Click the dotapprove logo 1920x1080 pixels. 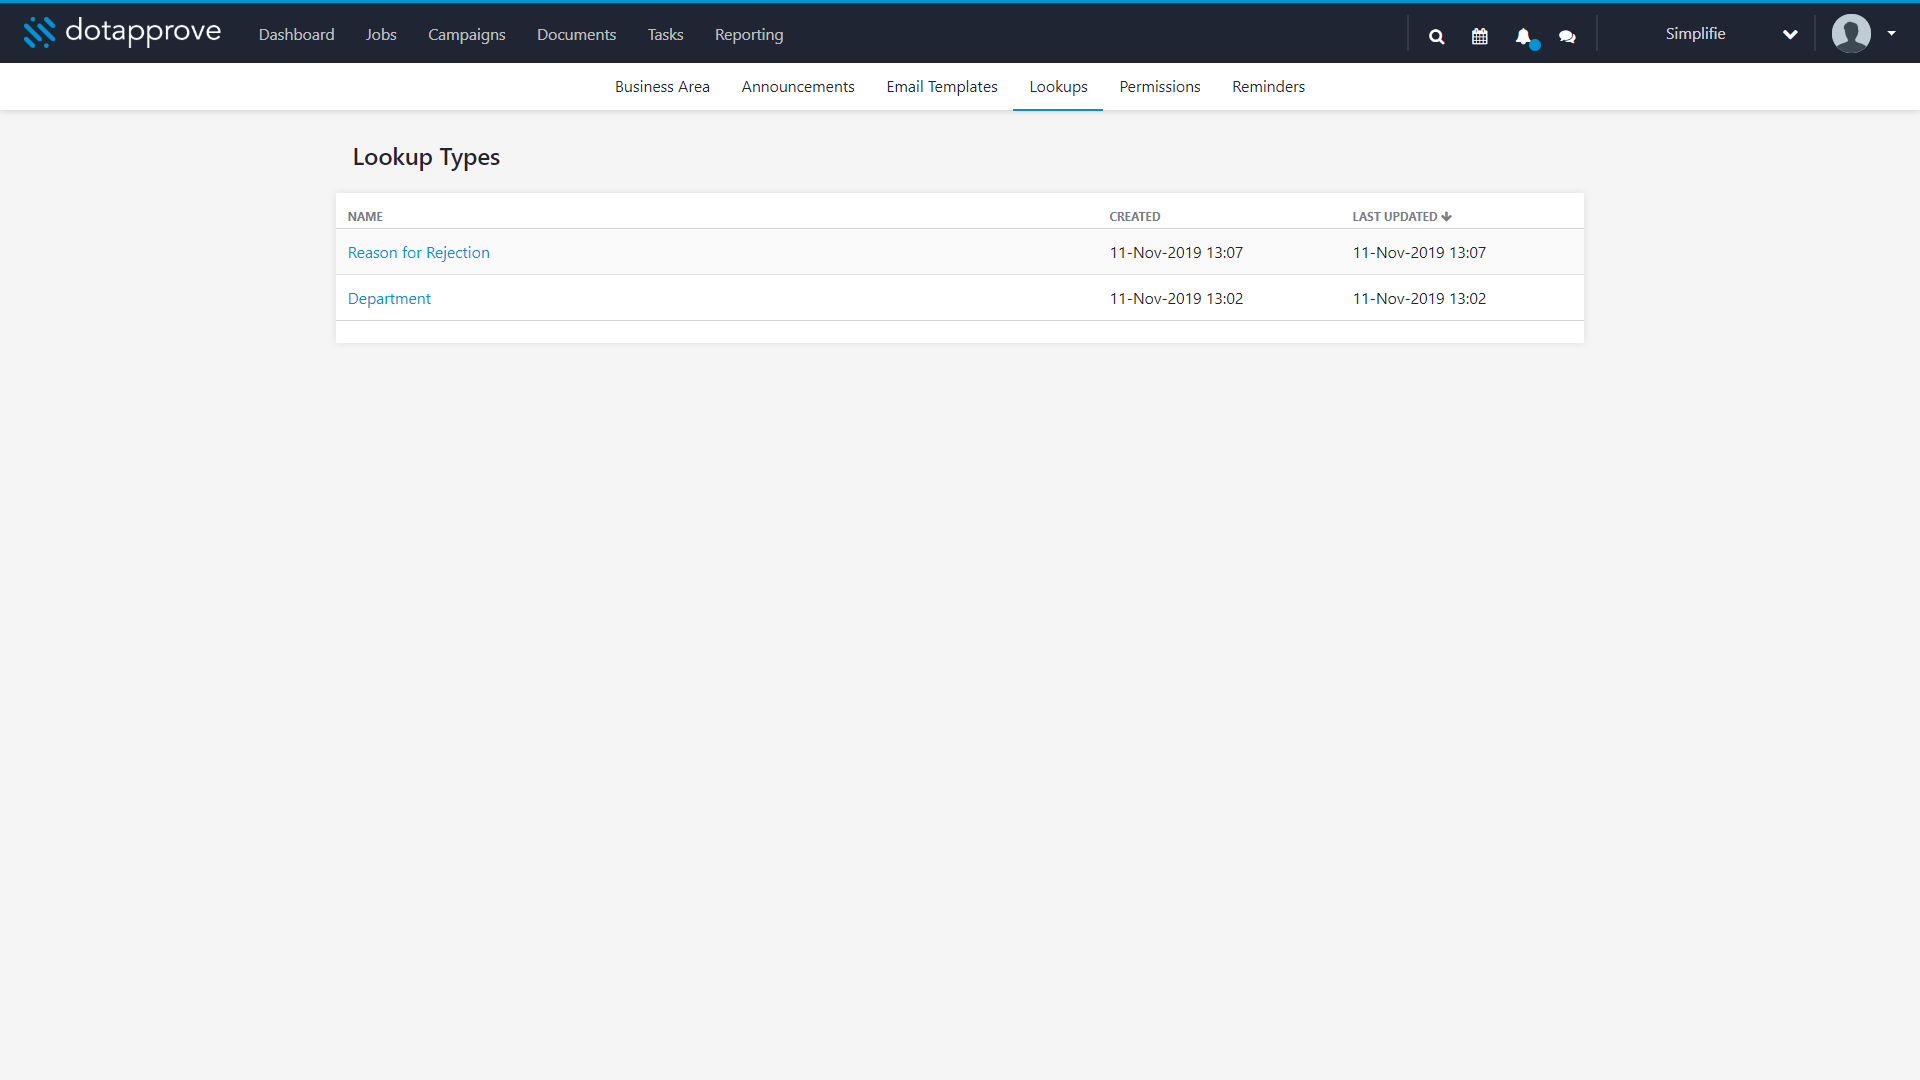[x=122, y=32]
